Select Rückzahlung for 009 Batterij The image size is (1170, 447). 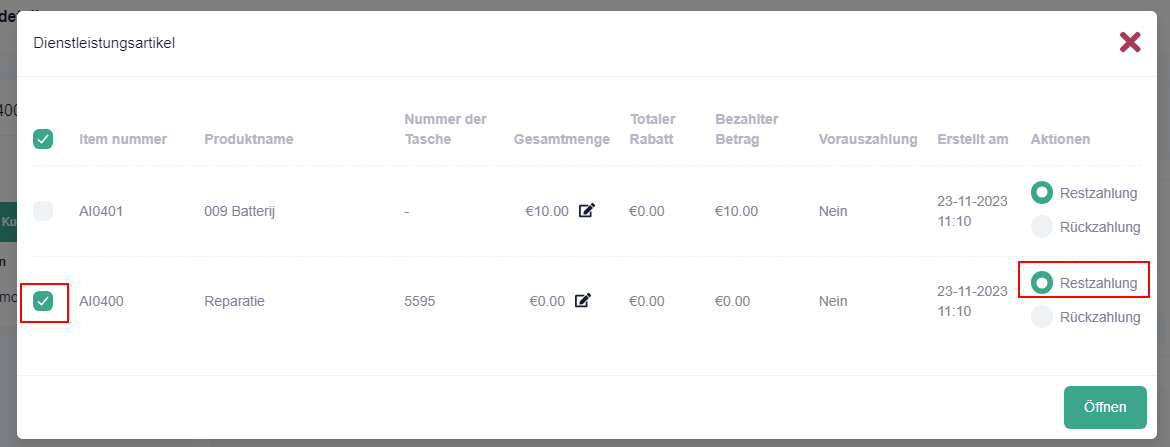(x=1042, y=227)
